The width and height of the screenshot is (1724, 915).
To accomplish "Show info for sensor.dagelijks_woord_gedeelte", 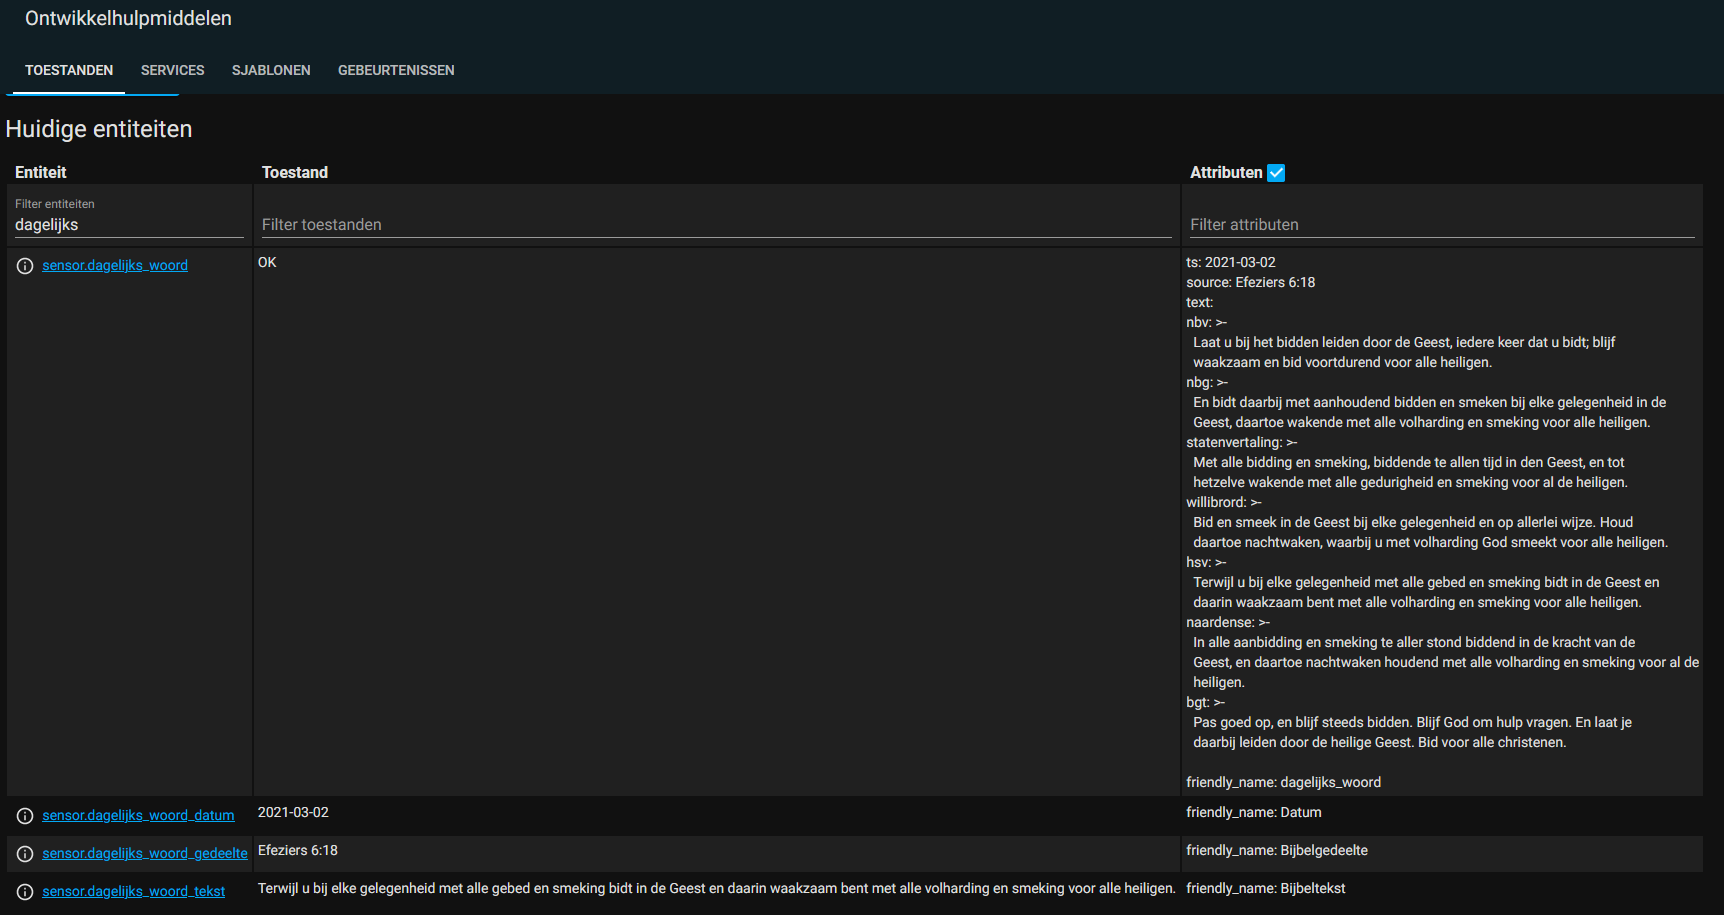I will click(x=25, y=854).
